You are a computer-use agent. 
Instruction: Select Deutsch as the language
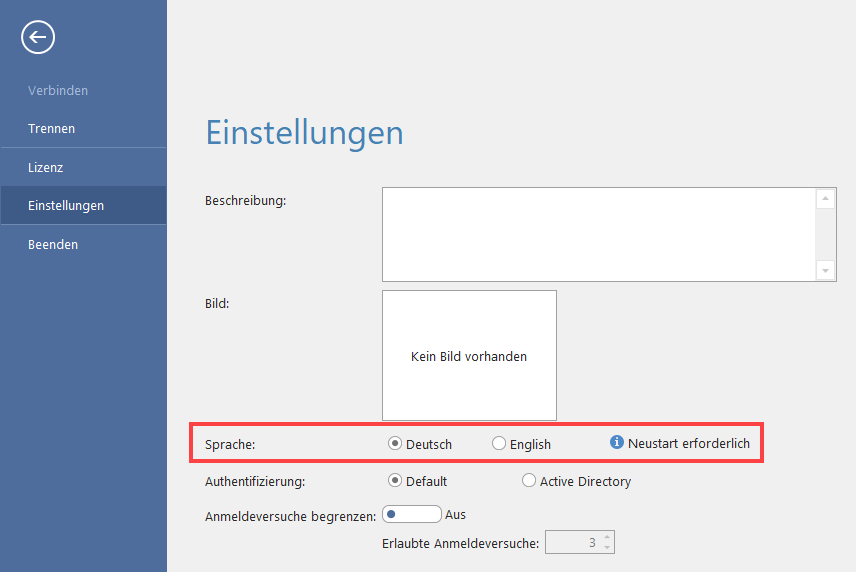[x=394, y=444]
